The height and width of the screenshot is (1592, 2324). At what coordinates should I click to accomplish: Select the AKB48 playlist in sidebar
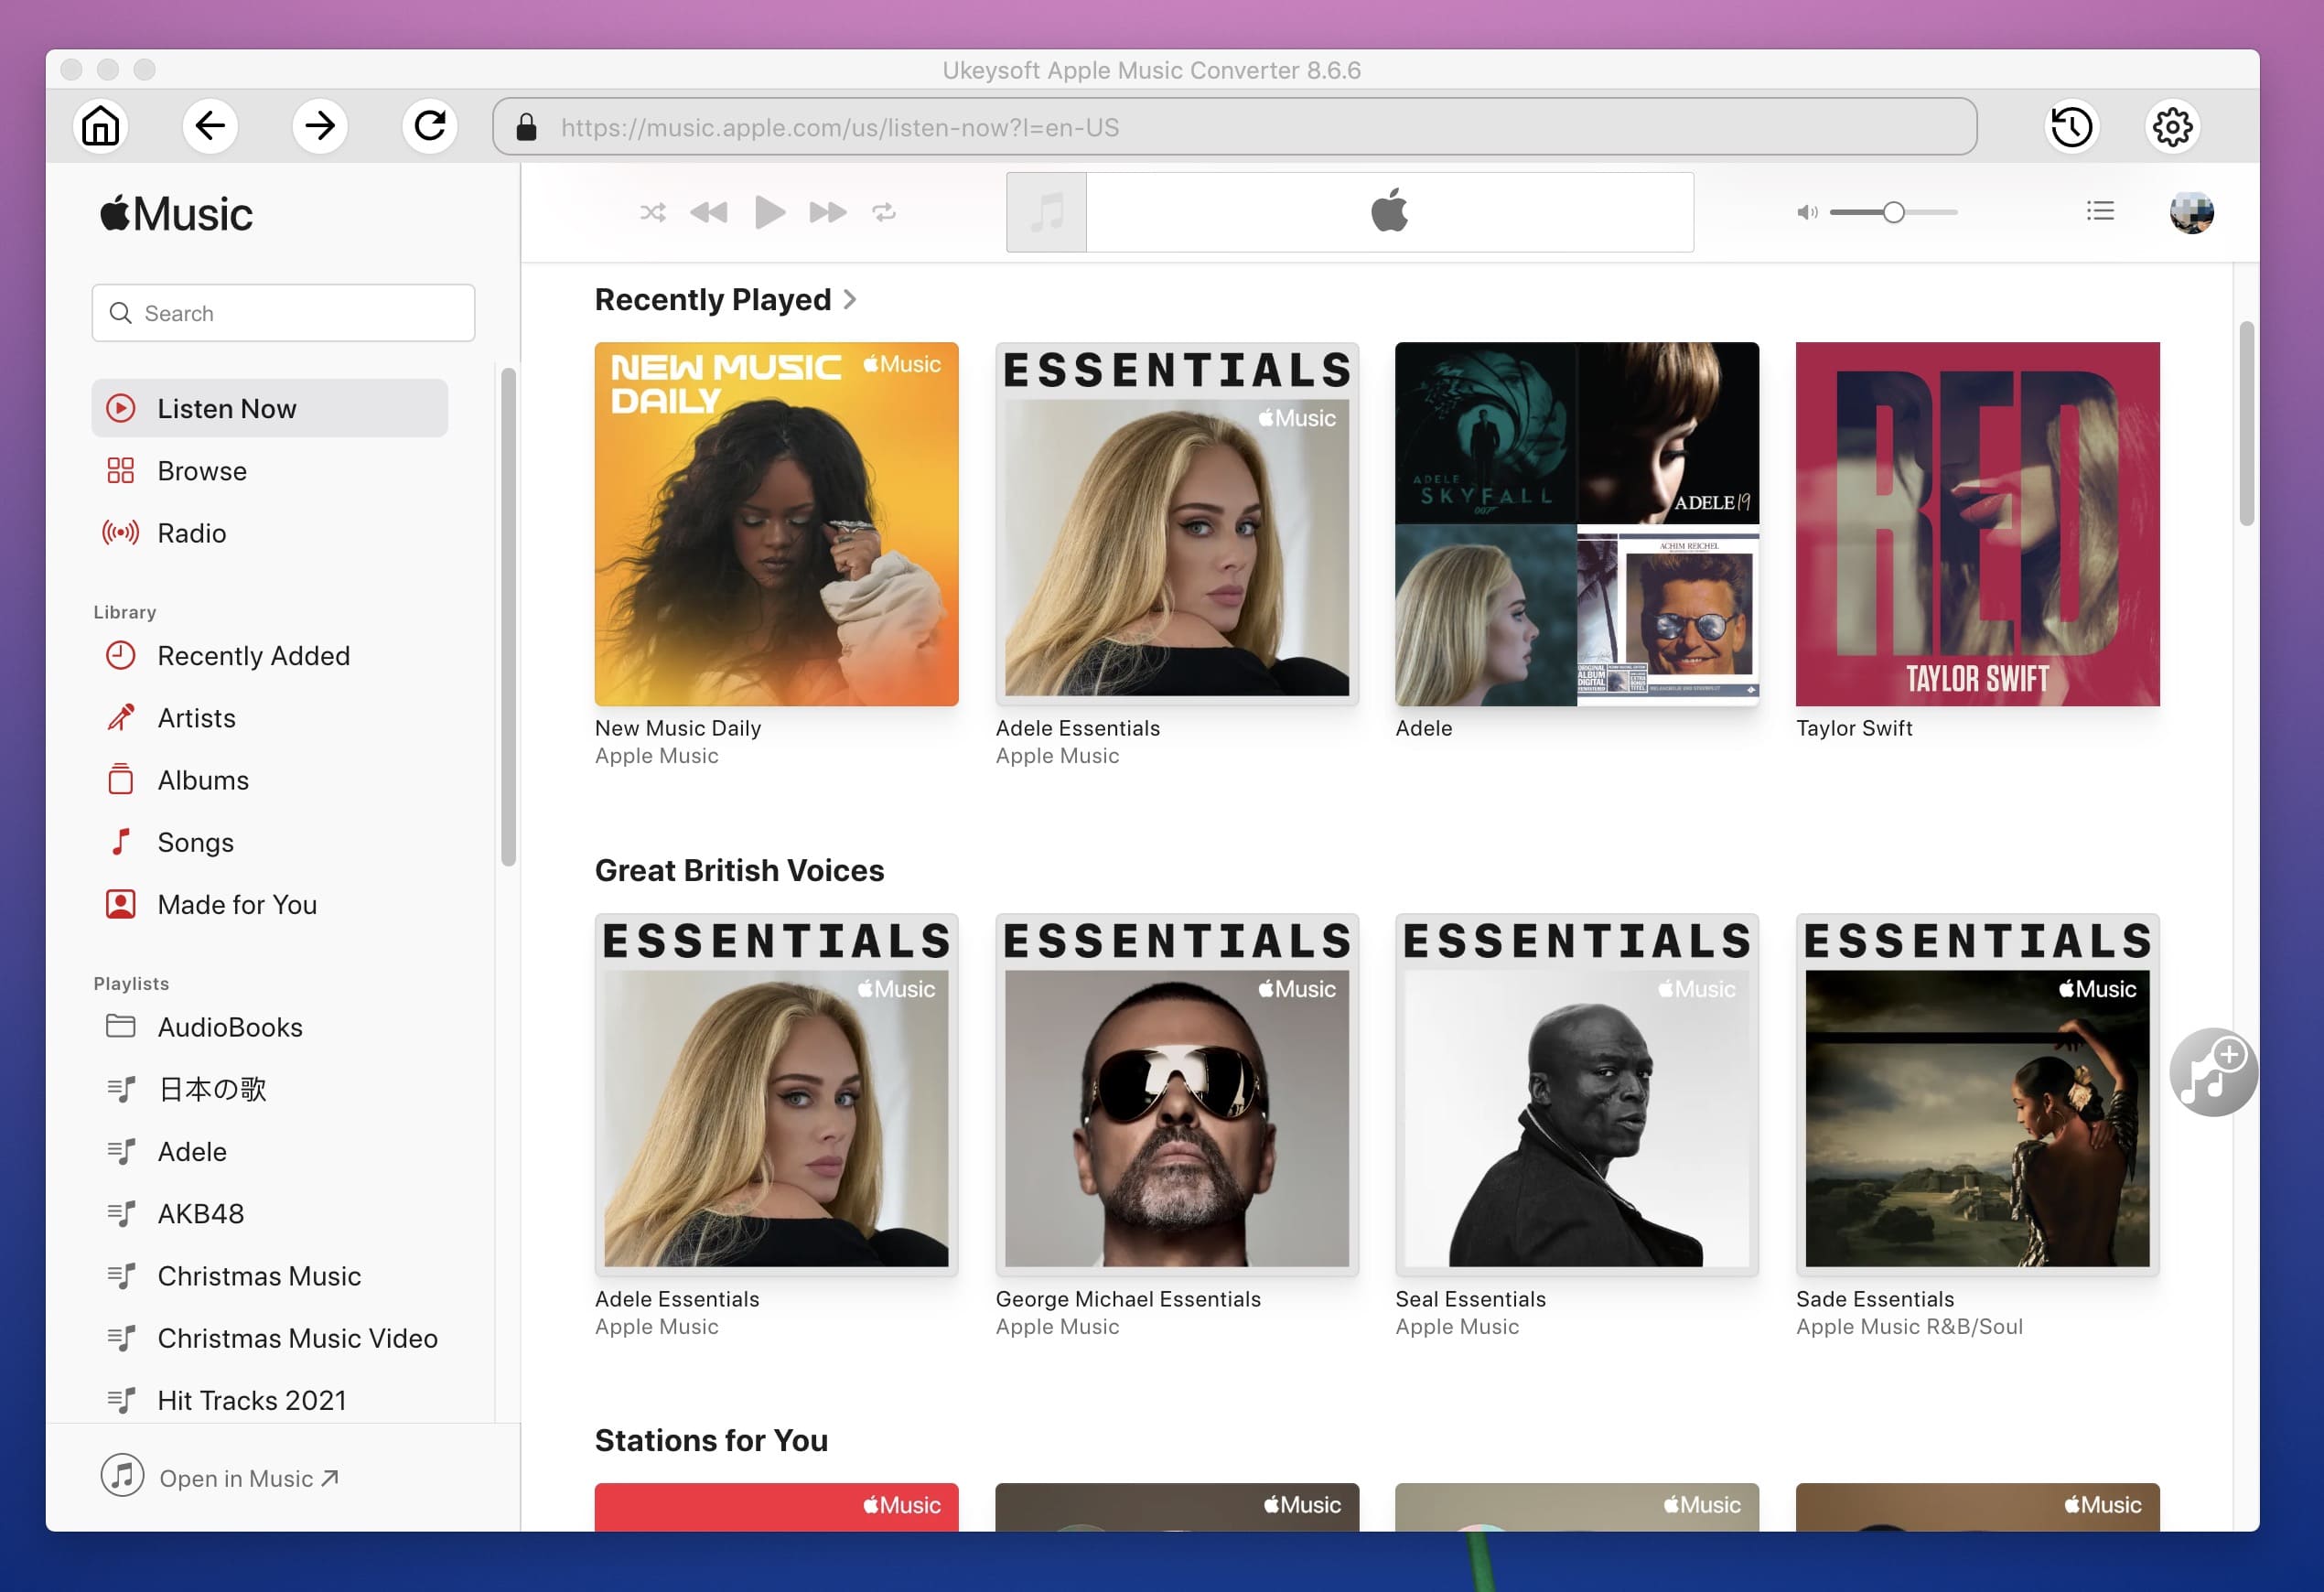pyautogui.click(x=199, y=1212)
